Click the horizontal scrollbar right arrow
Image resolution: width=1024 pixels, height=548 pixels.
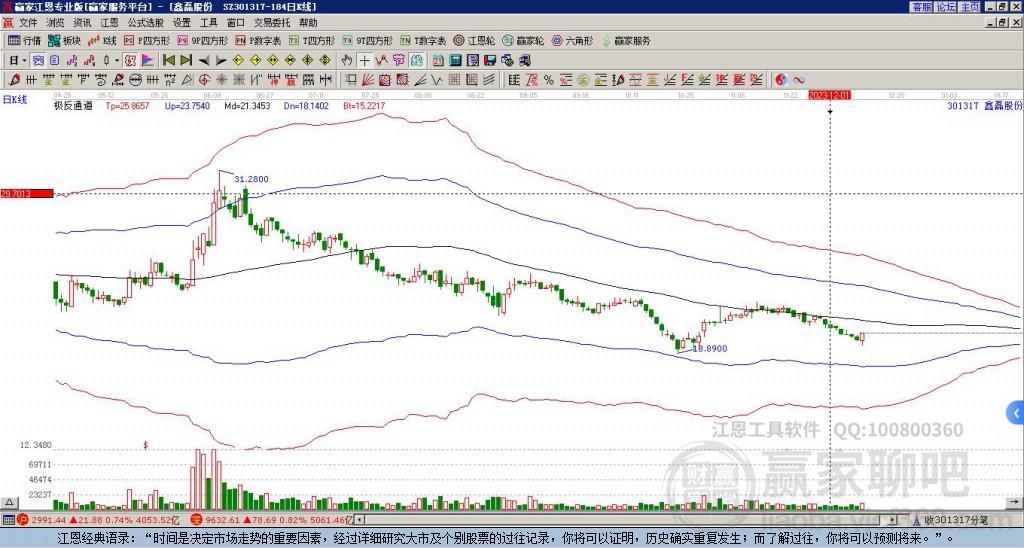[x=893, y=520]
